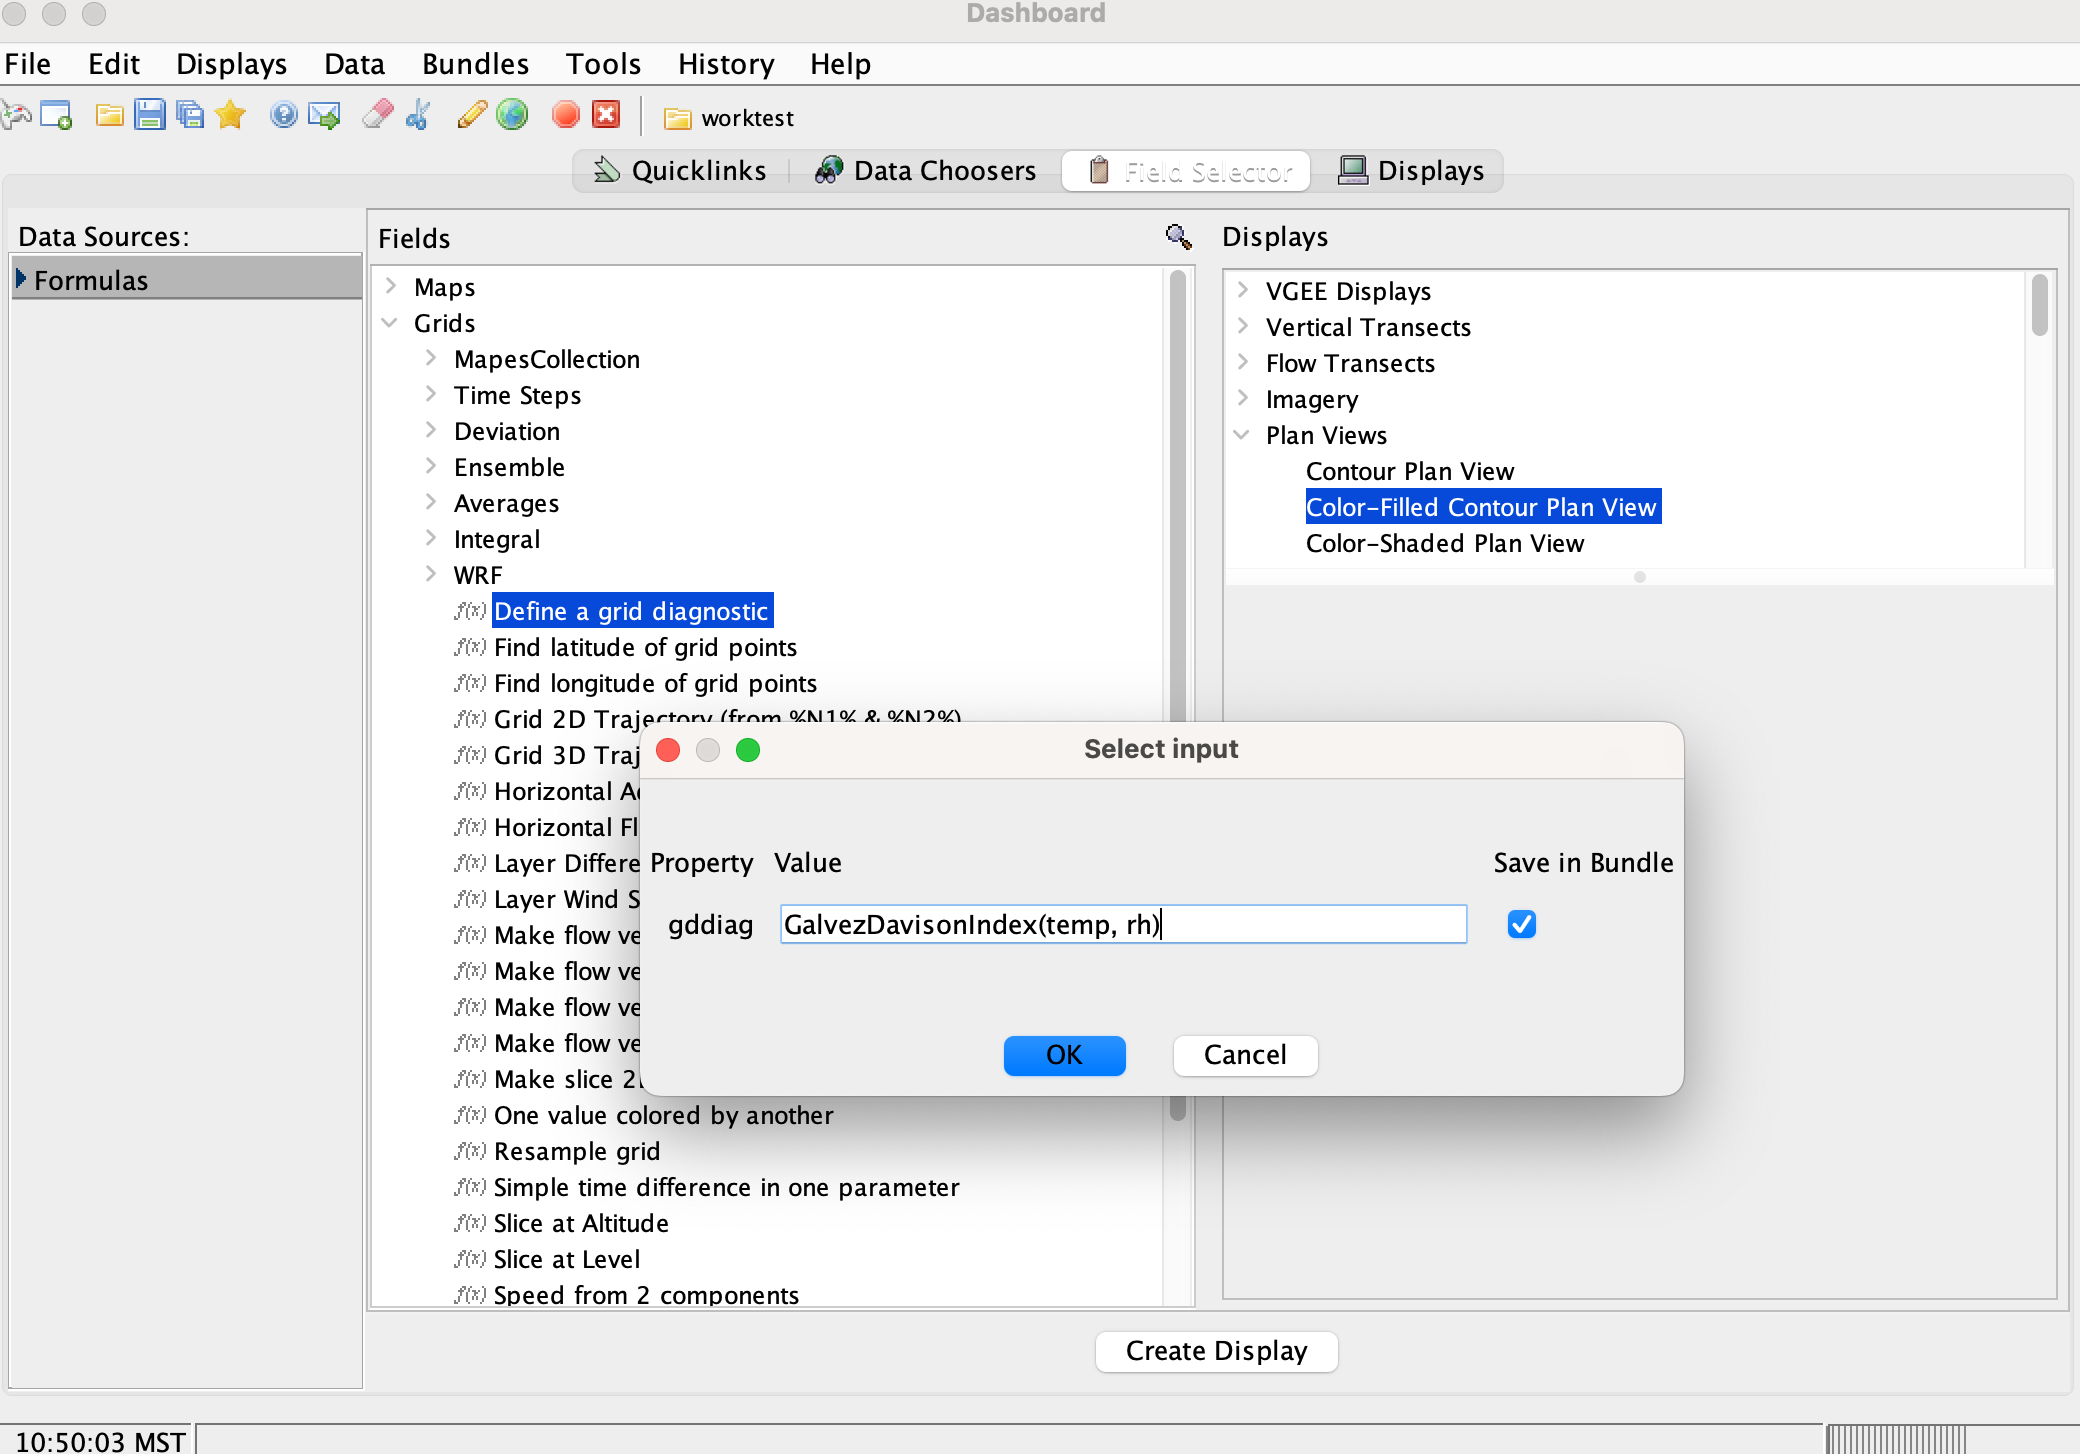The height and width of the screenshot is (1454, 2080).
Task: Expand the Vertical Transects display category
Action: tap(1242, 327)
